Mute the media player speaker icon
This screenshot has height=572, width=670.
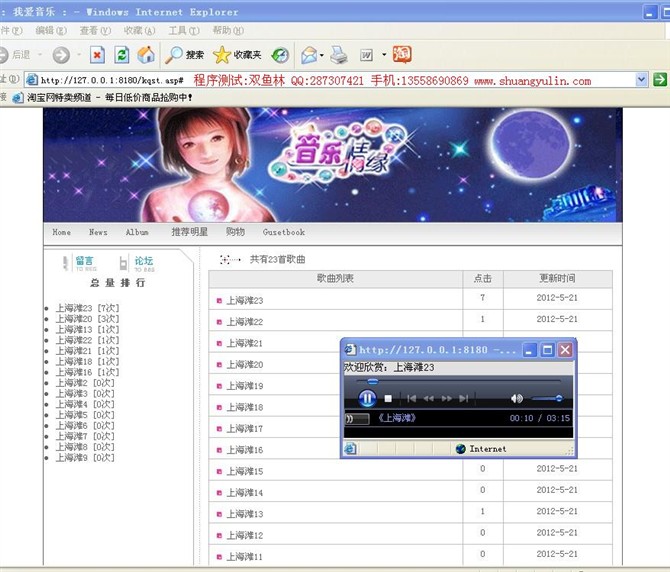pyautogui.click(x=516, y=399)
